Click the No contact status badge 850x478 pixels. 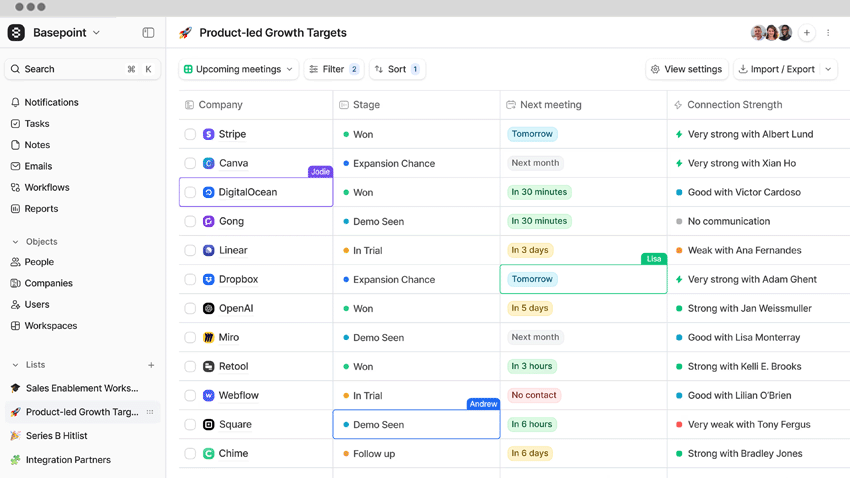pos(533,395)
